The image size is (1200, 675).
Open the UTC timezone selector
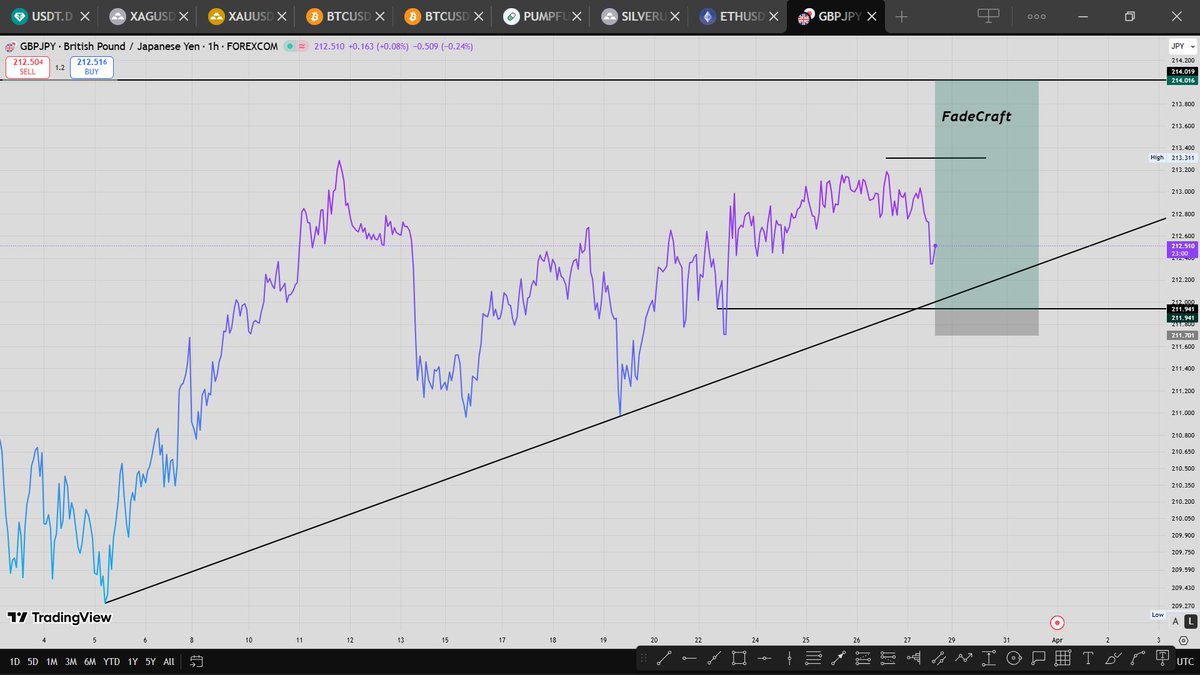click(1184, 661)
